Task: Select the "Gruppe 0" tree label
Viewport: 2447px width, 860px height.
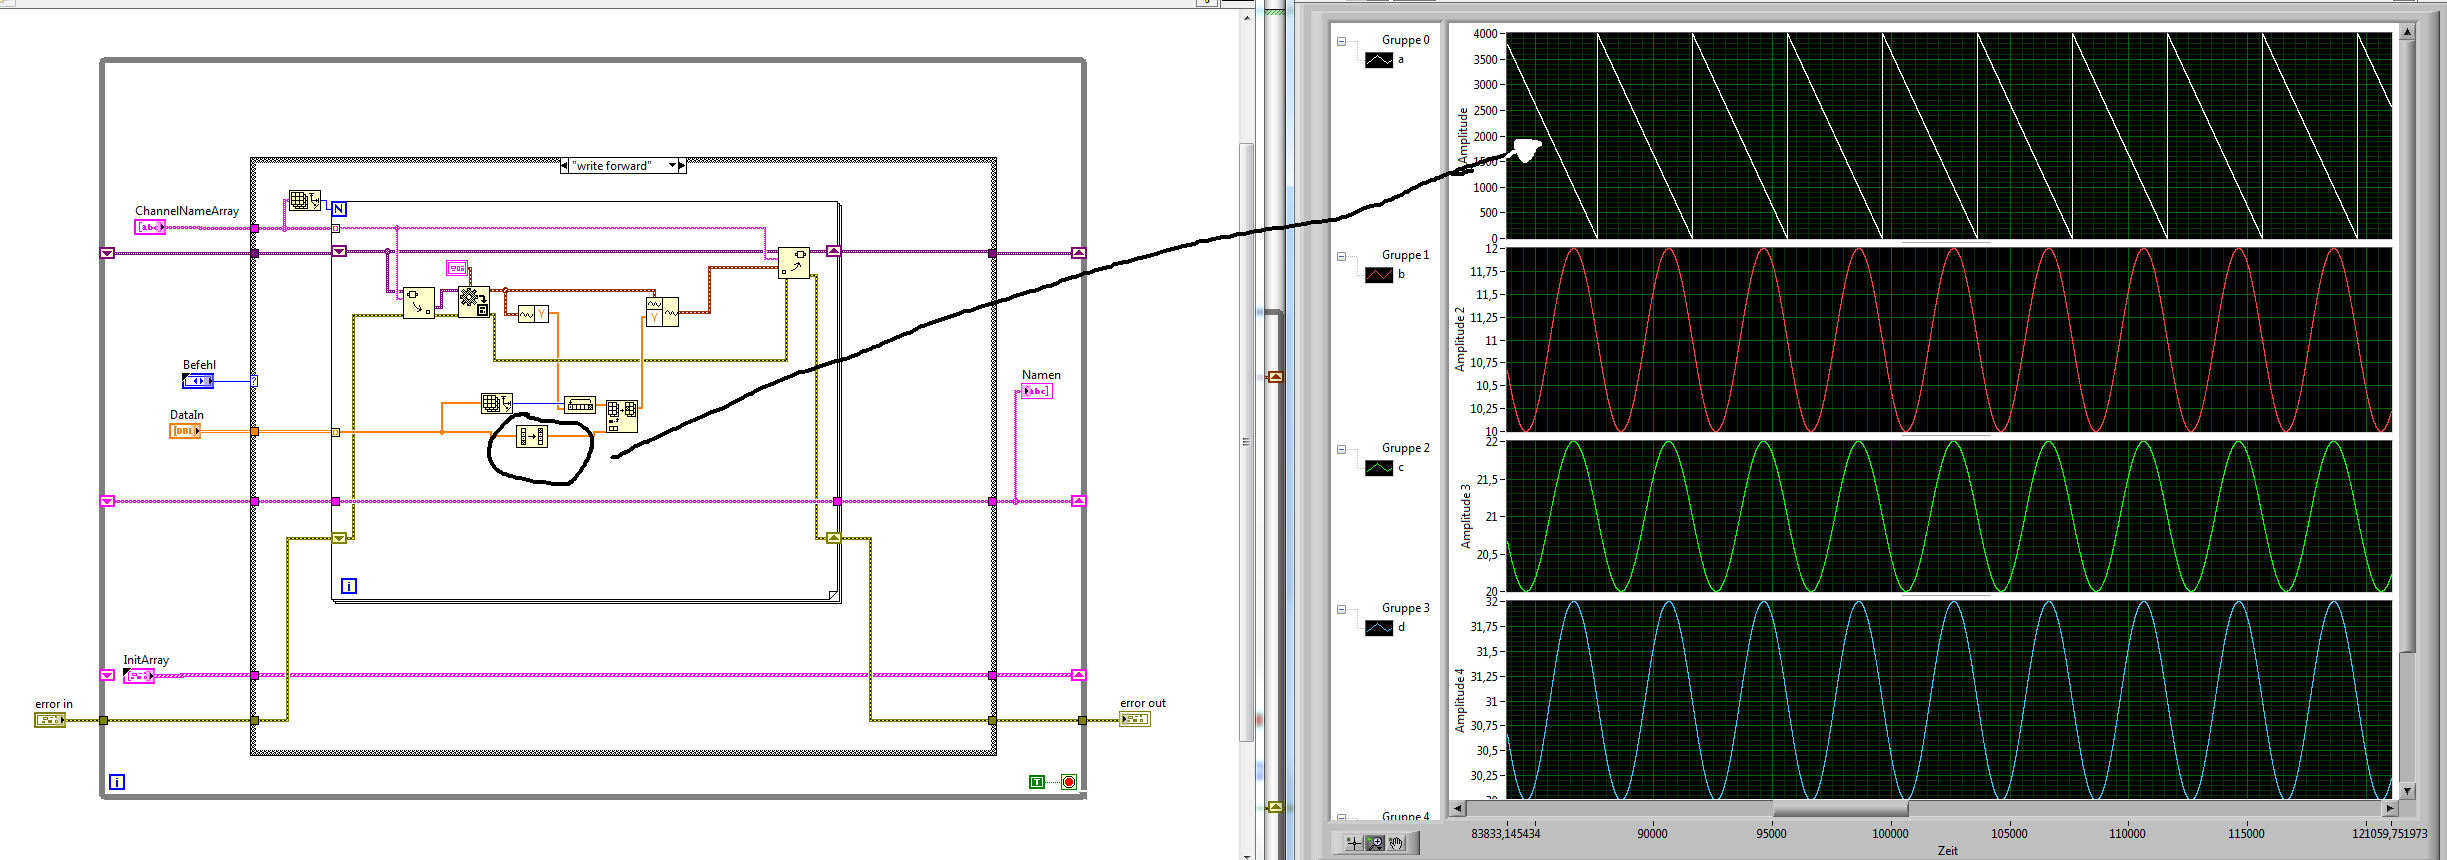Action: coord(1406,40)
